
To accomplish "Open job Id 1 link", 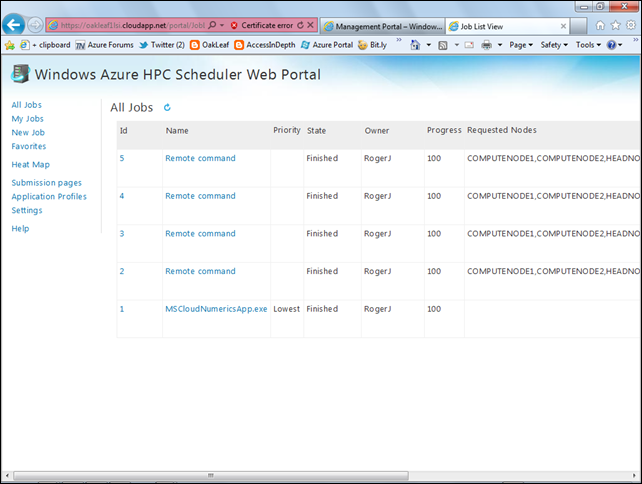I will (x=122, y=309).
